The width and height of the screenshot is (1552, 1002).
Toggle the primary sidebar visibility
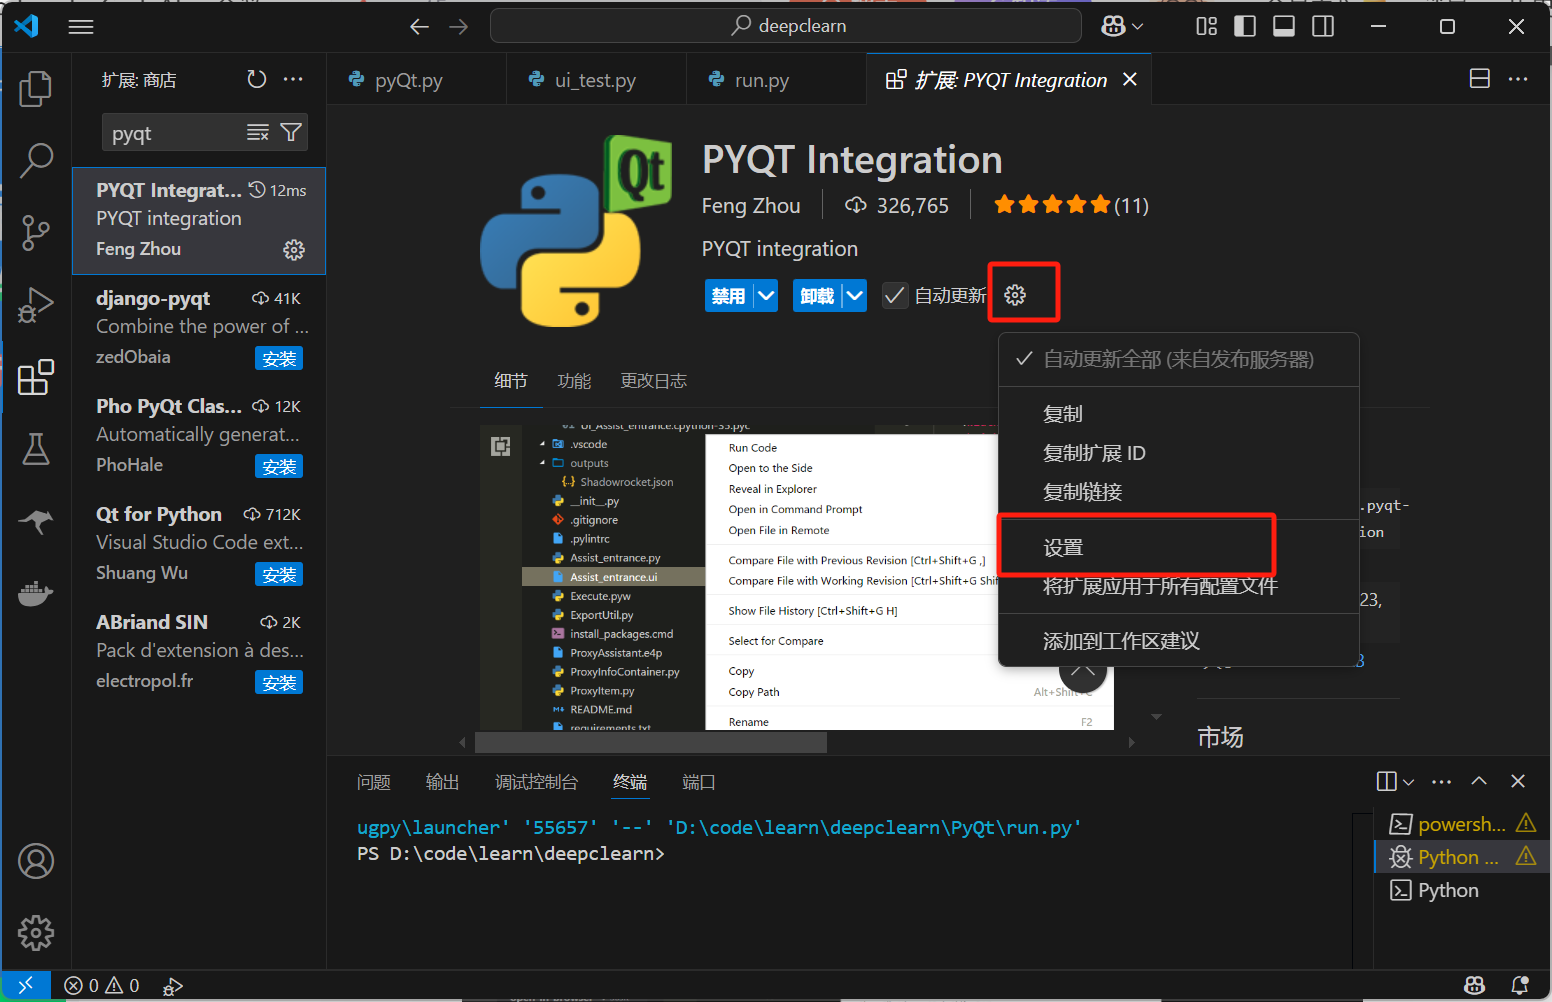[1245, 26]
